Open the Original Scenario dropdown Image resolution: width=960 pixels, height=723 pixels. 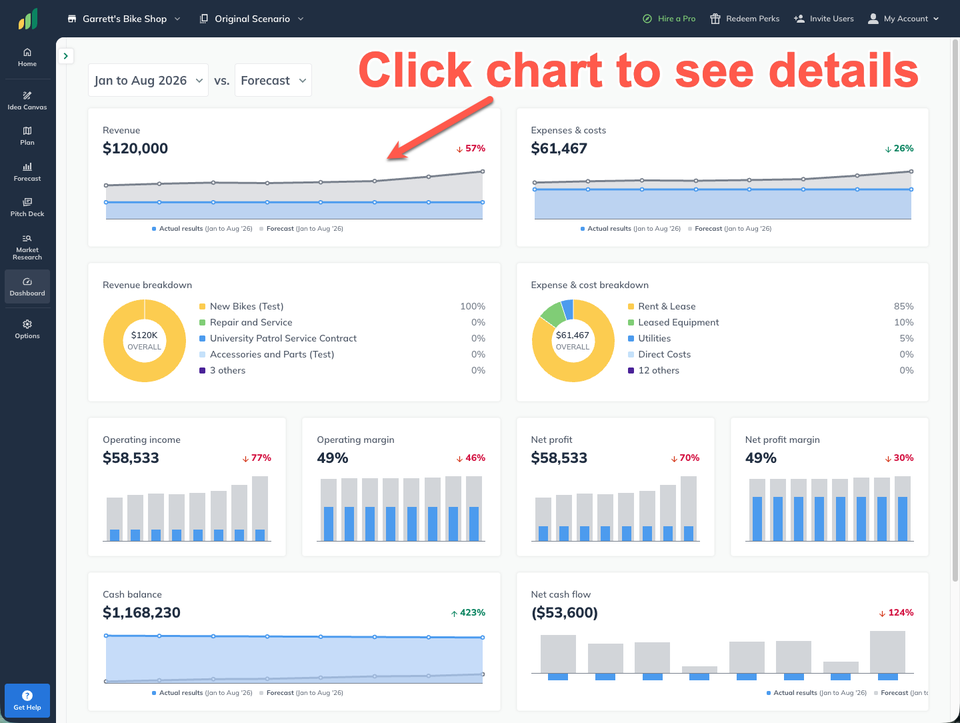[252, 19]
